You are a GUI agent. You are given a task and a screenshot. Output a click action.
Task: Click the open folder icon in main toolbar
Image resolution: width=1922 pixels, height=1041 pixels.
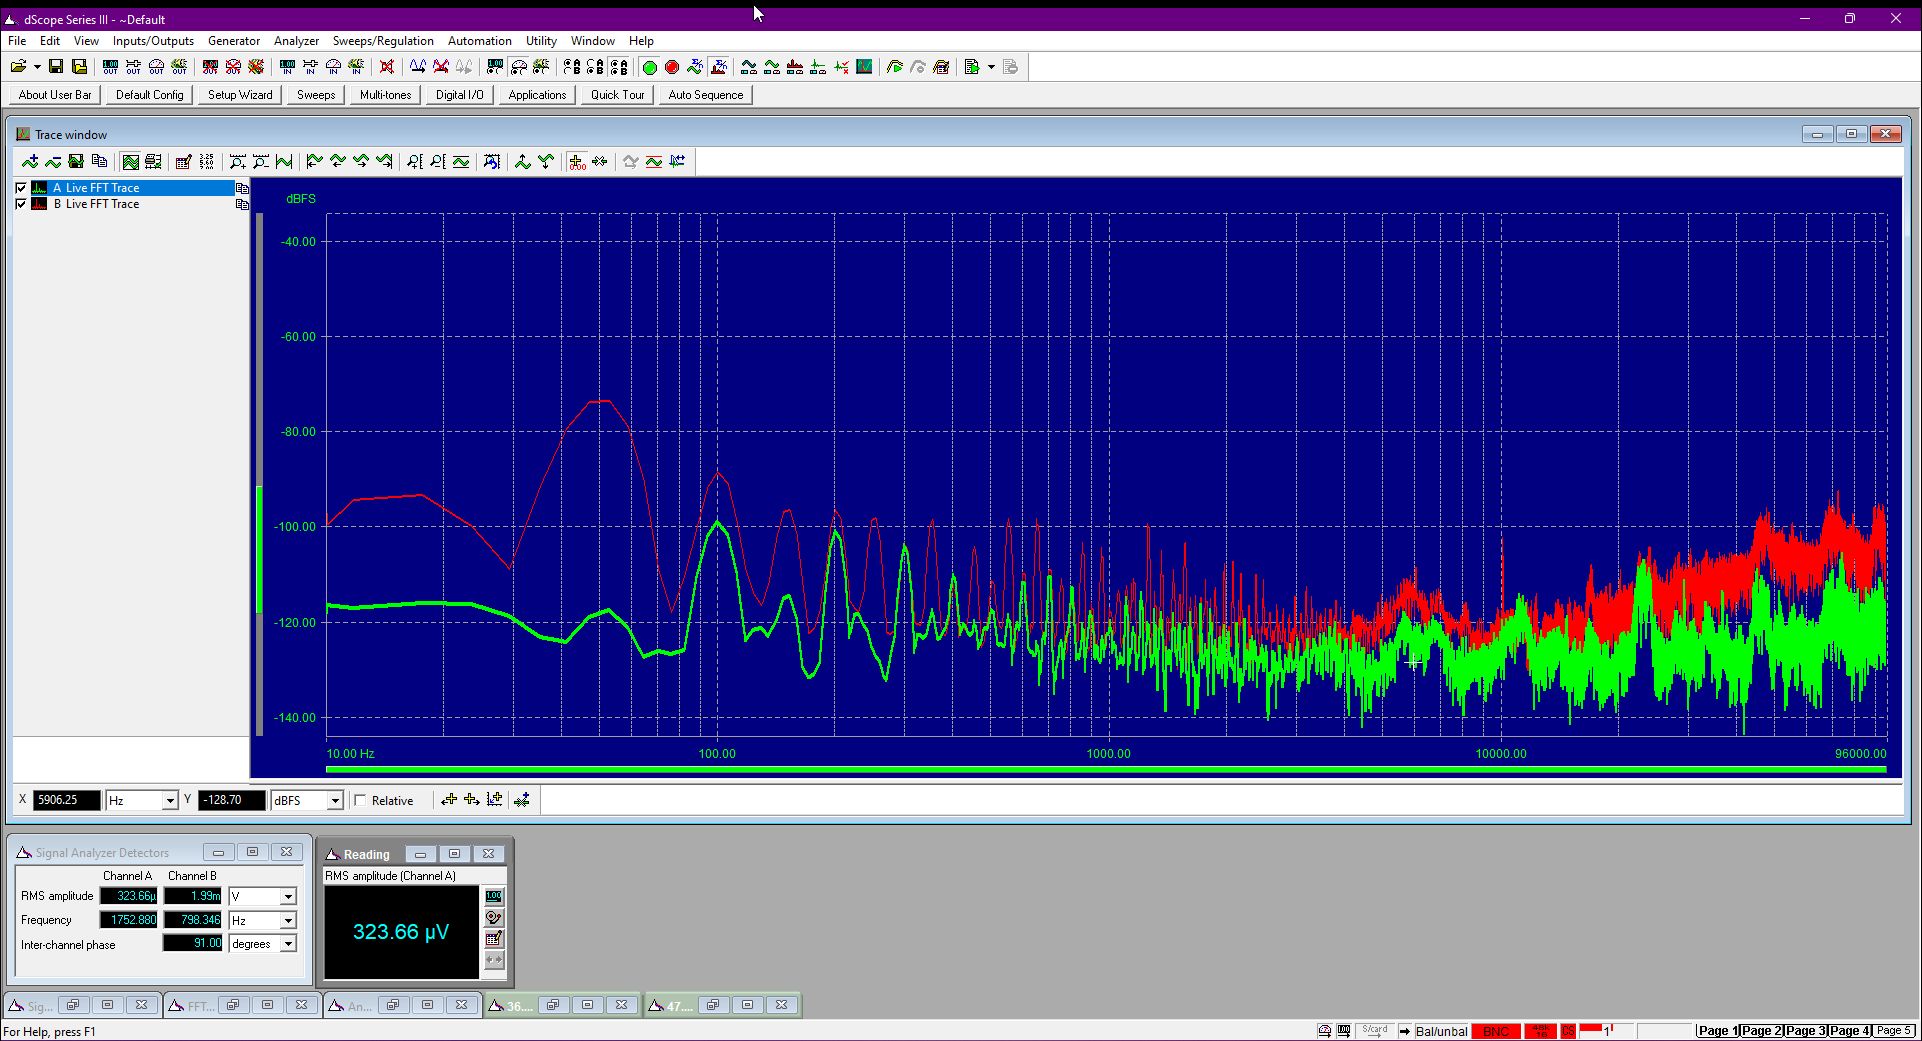pos(18,67)
